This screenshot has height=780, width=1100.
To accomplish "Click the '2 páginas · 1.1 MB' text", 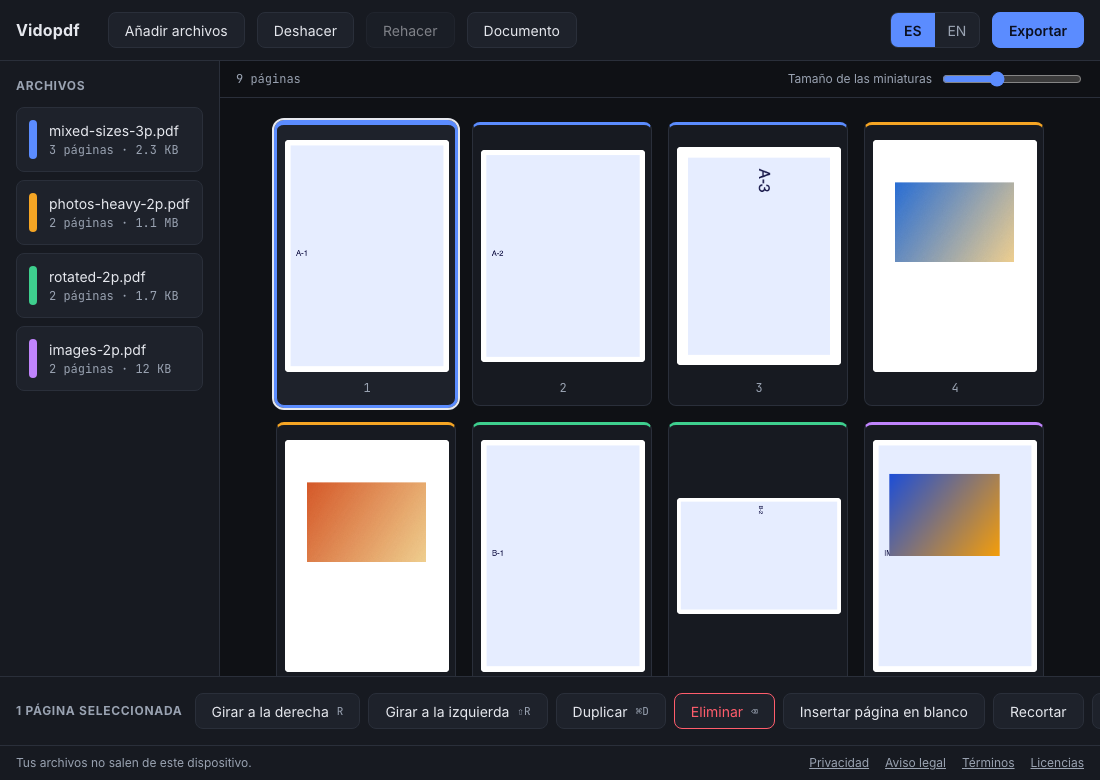I will pyautogui.click(x=114, y=222).
